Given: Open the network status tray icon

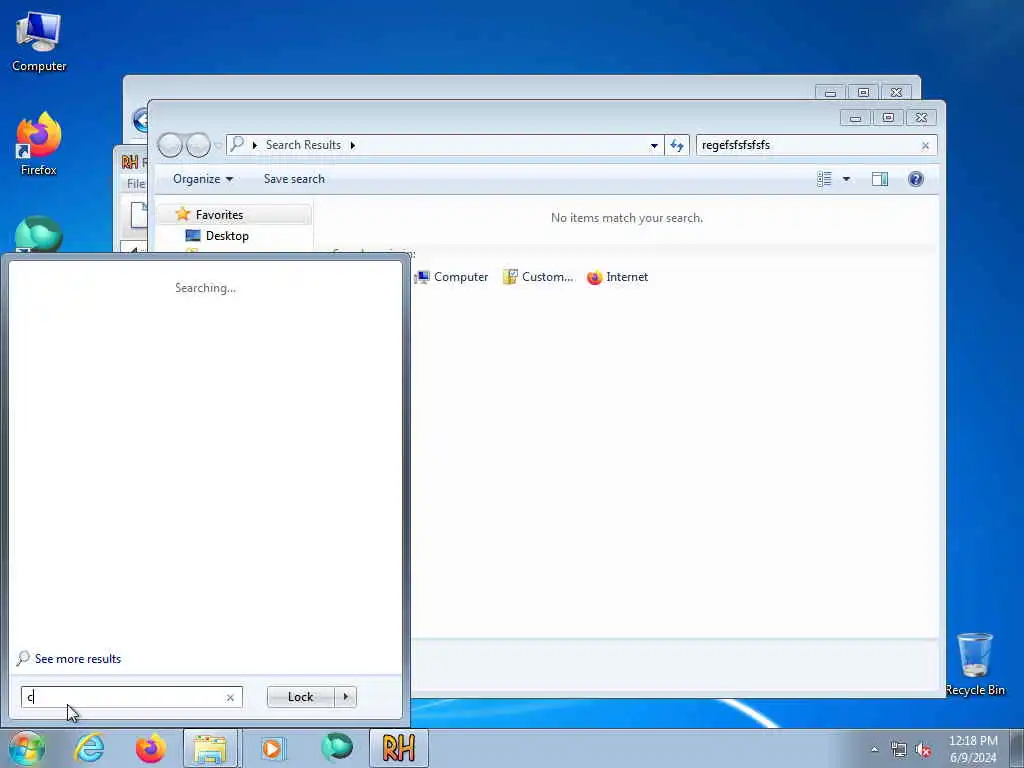Looking at the screenshot, I should pos(899,750).
